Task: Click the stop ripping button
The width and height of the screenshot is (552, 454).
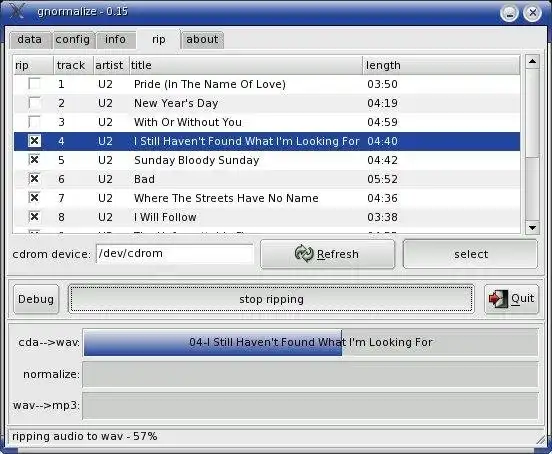Action: (x=271, y=299)
